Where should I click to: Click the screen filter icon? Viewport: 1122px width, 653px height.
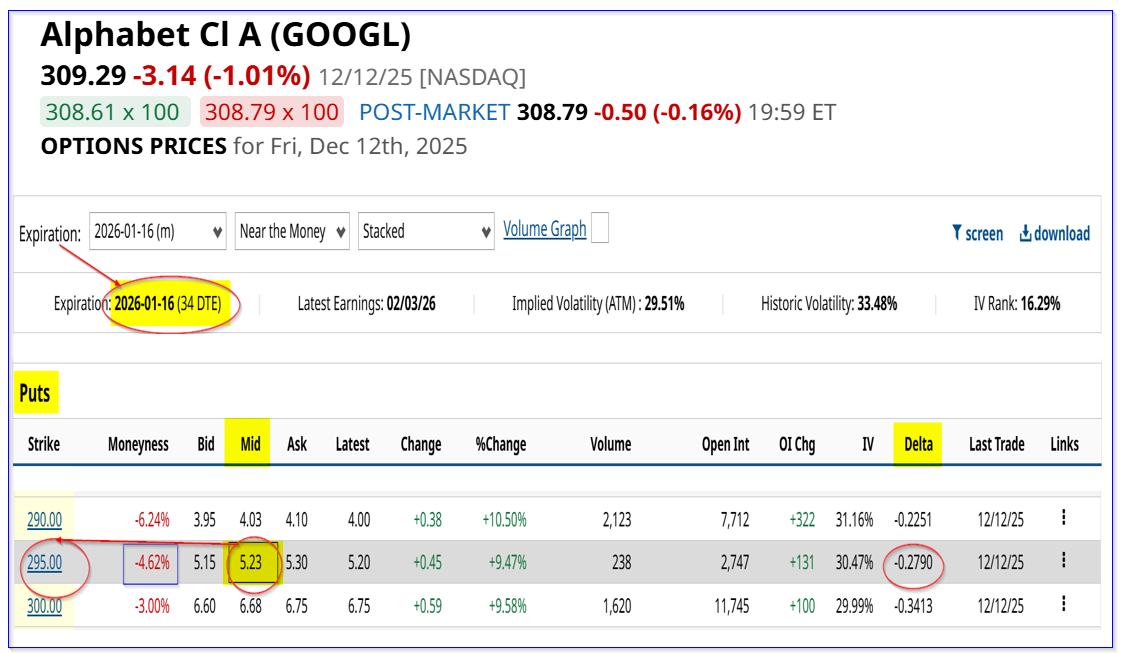point(957,233)
